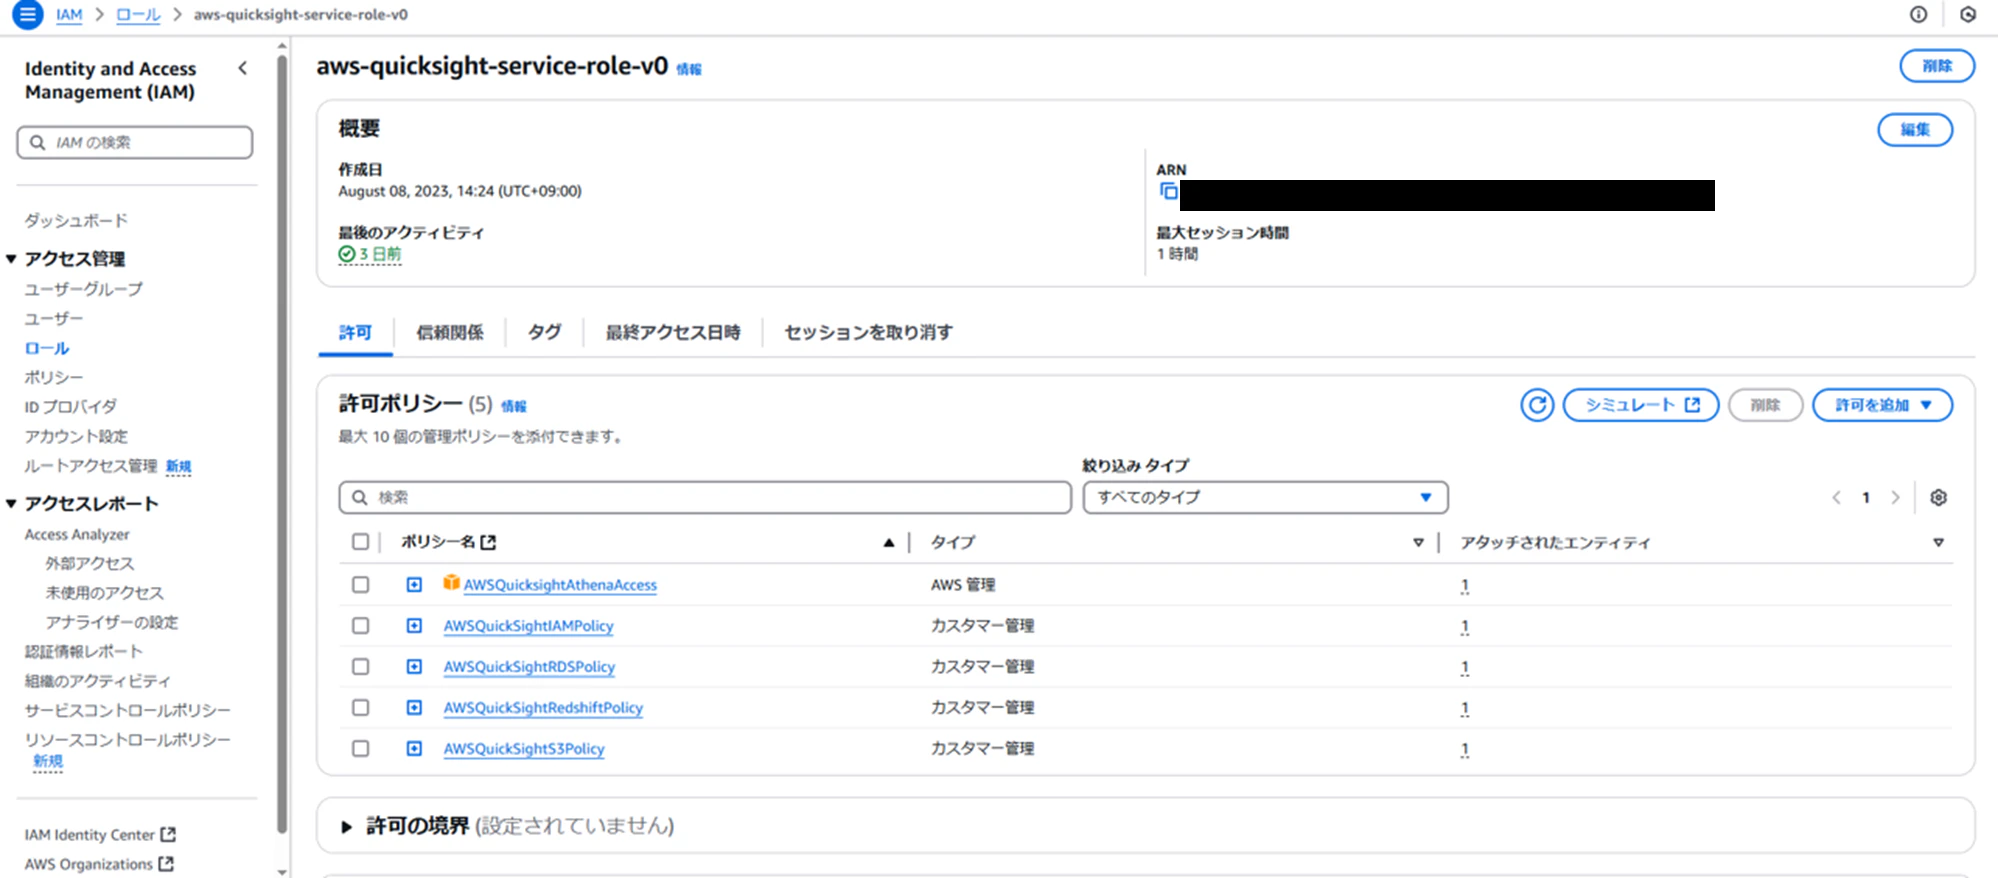This screenshot has height=878, width=1998.
Task: Sort by ポリシー名 column arrow
Action: tap(888, 542)
